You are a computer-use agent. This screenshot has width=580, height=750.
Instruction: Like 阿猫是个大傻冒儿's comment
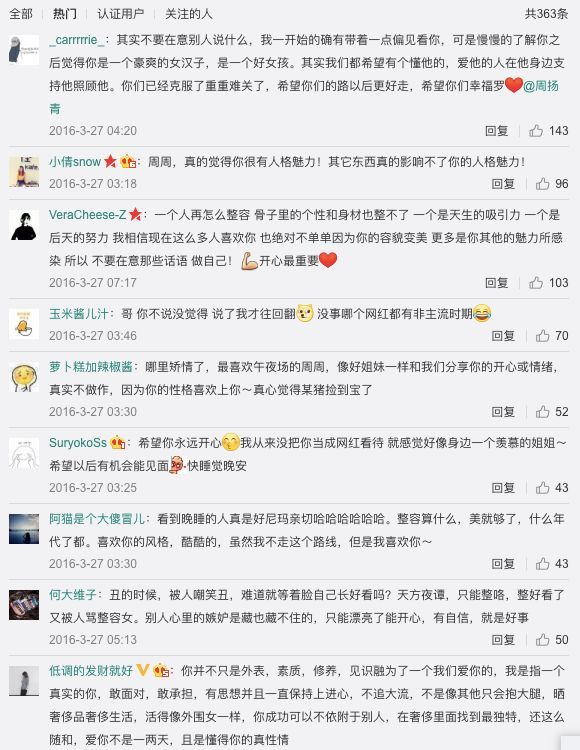[x=542, y=564]
